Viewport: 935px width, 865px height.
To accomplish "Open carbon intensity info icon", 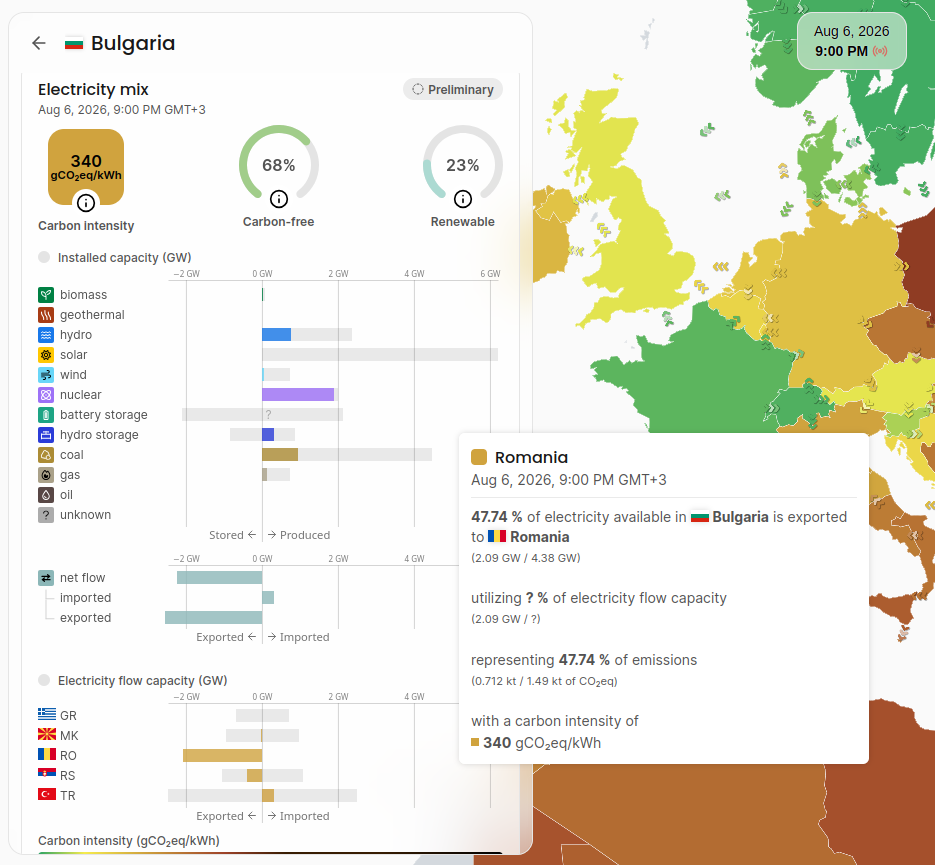I will [86, 203].
